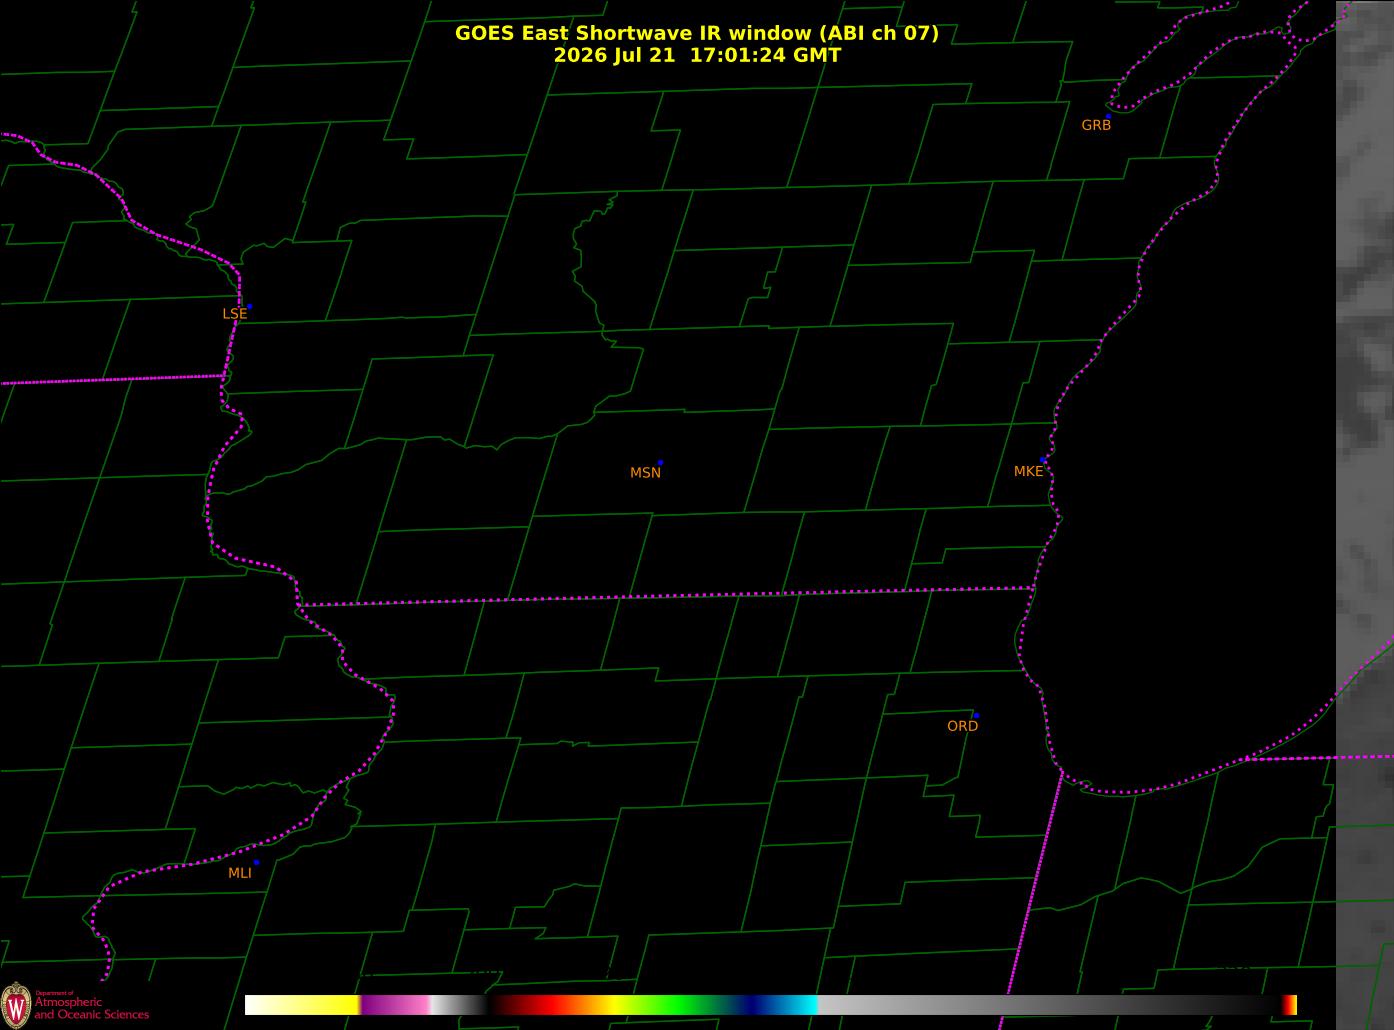Viewport: 1394px width, 1030px height.
Task: Click the GOES East Shortwave IR title text
Action: click(697, 33)
